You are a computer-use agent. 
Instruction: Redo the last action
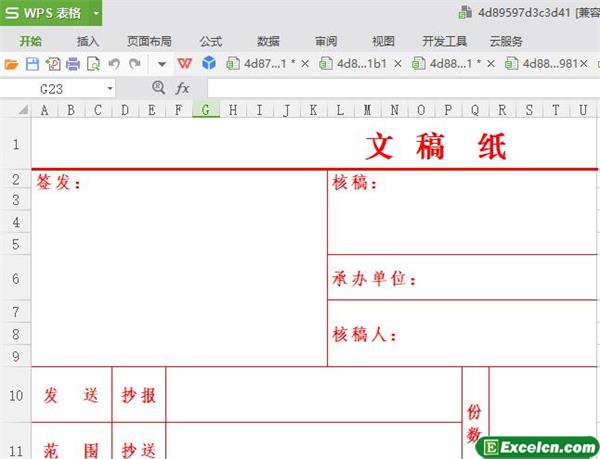[135, 64]
